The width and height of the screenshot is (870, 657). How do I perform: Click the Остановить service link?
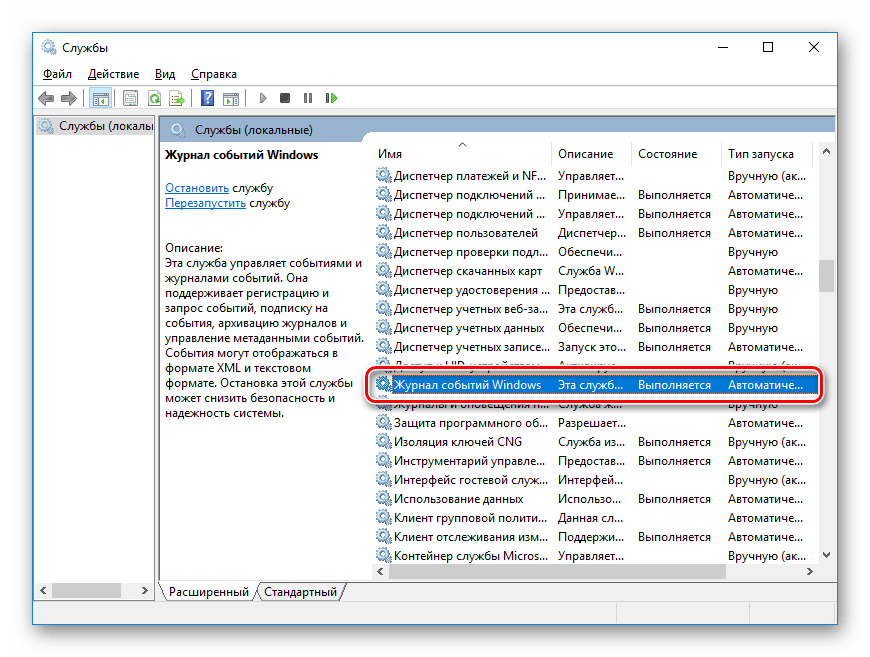(197, 187)
